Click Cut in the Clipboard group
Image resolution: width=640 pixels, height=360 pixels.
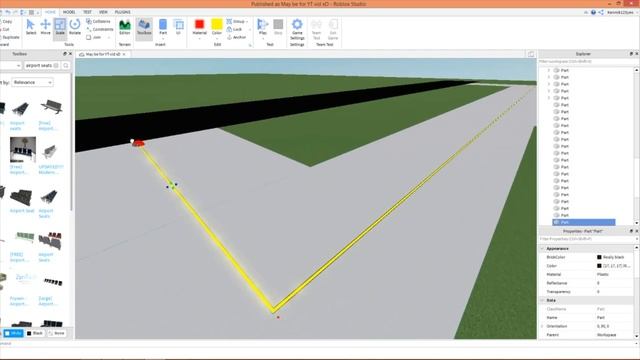tap(5, 29)
